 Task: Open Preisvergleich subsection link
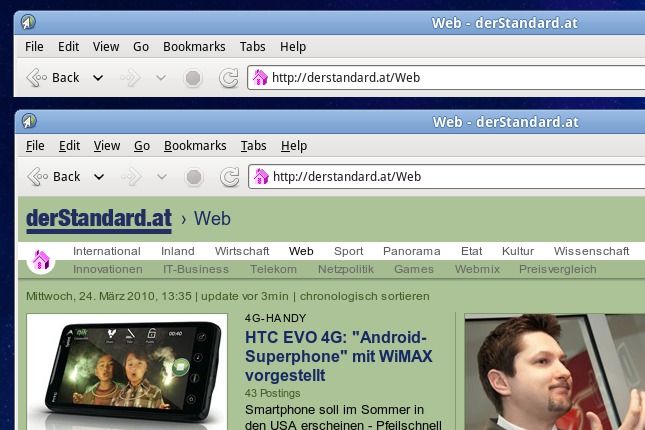558,270
